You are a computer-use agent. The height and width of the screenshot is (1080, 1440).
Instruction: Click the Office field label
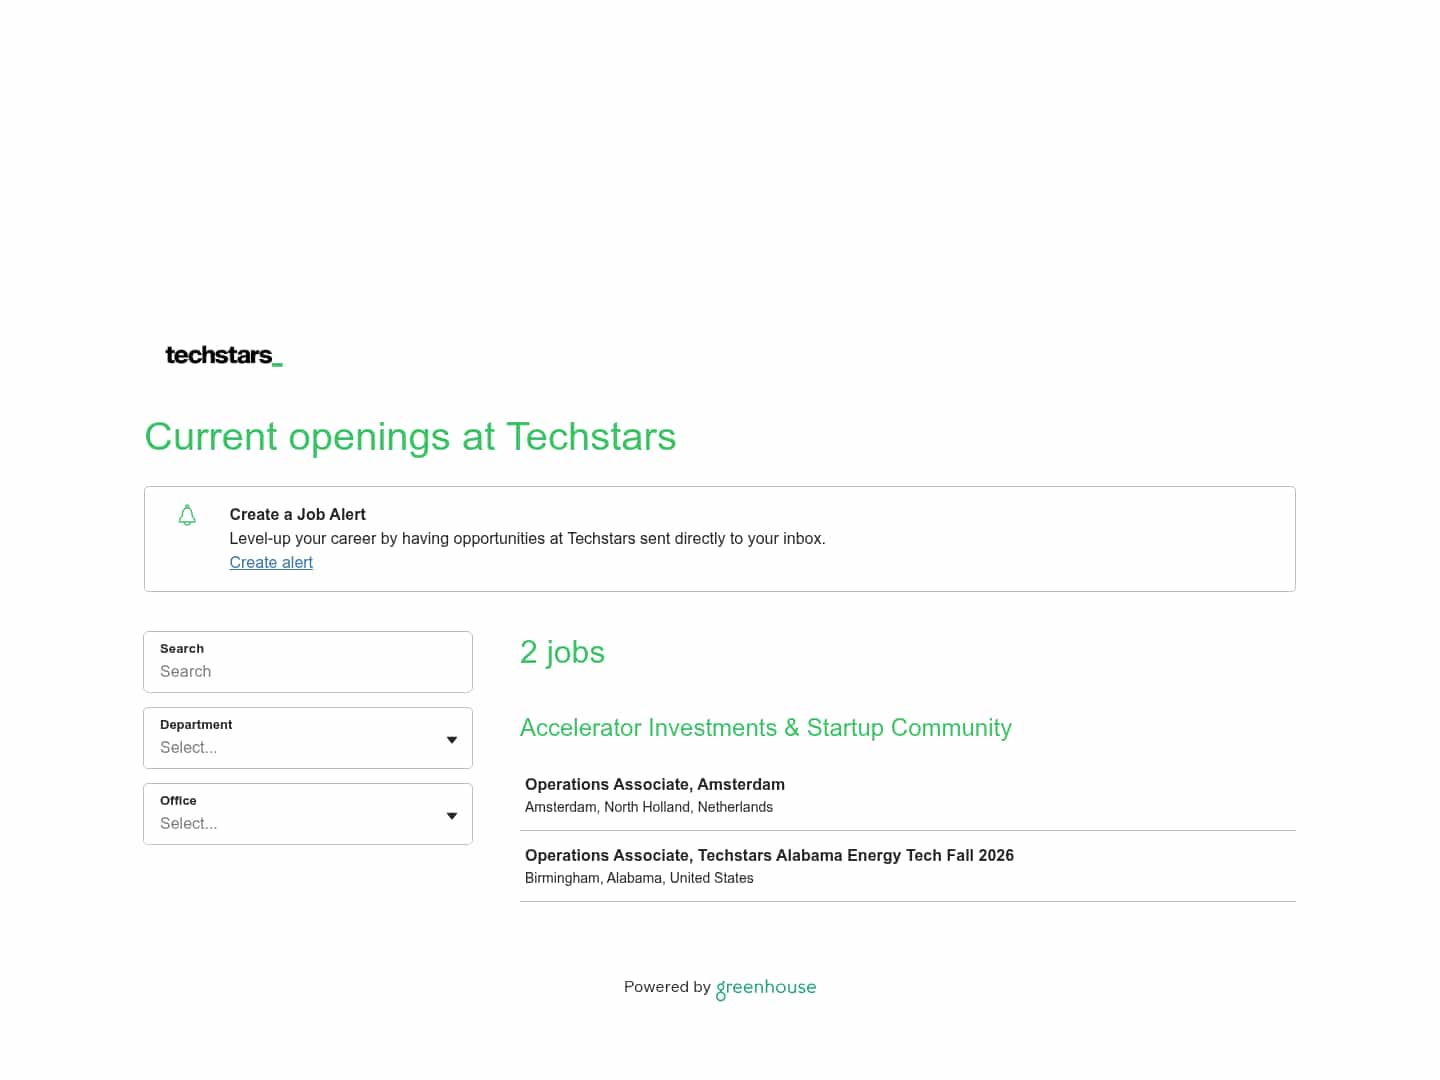point(178,800)
